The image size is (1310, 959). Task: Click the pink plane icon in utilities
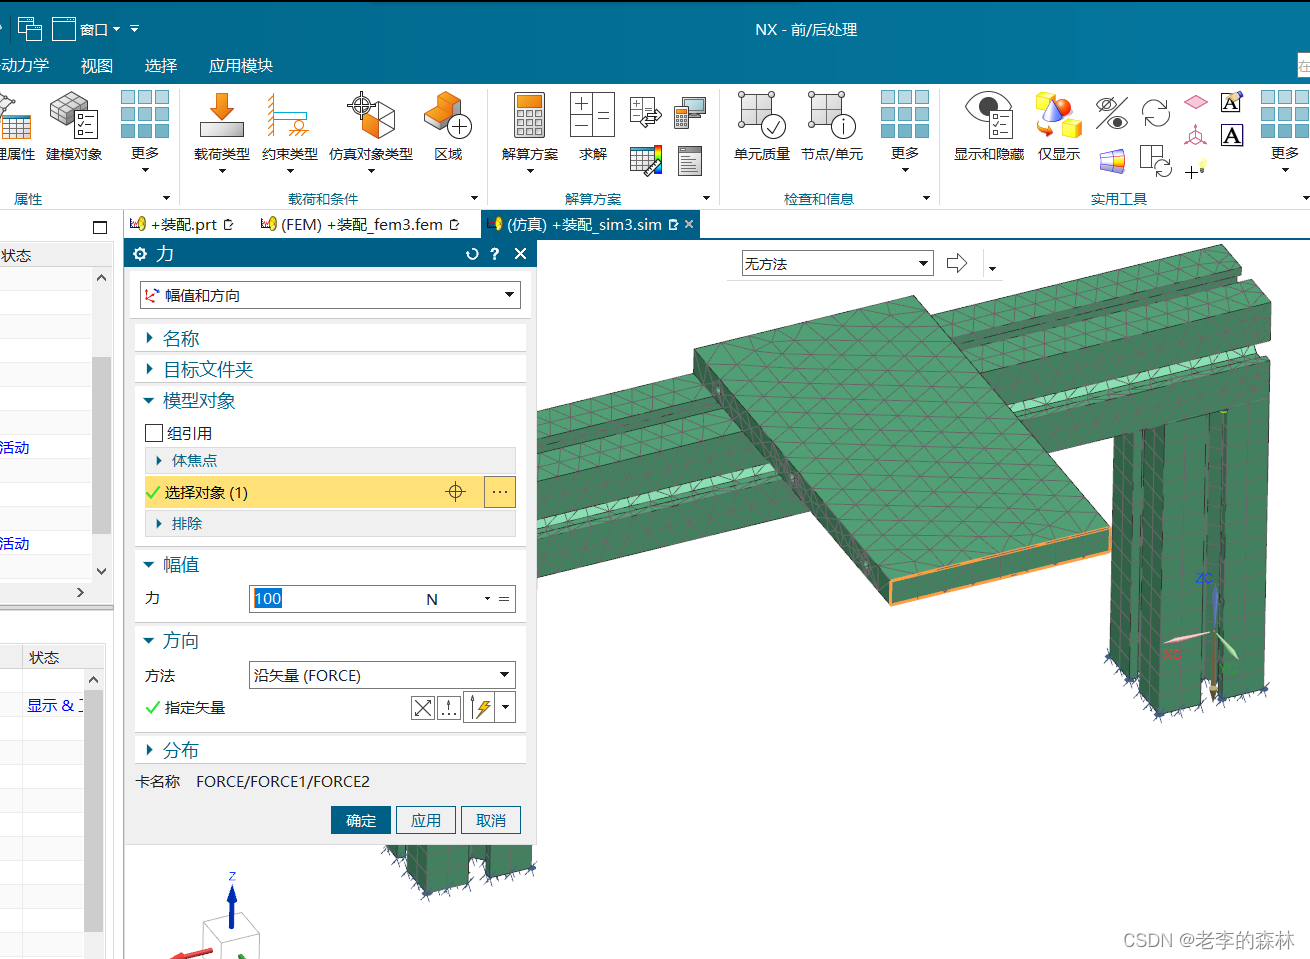tap(1196, 102)
